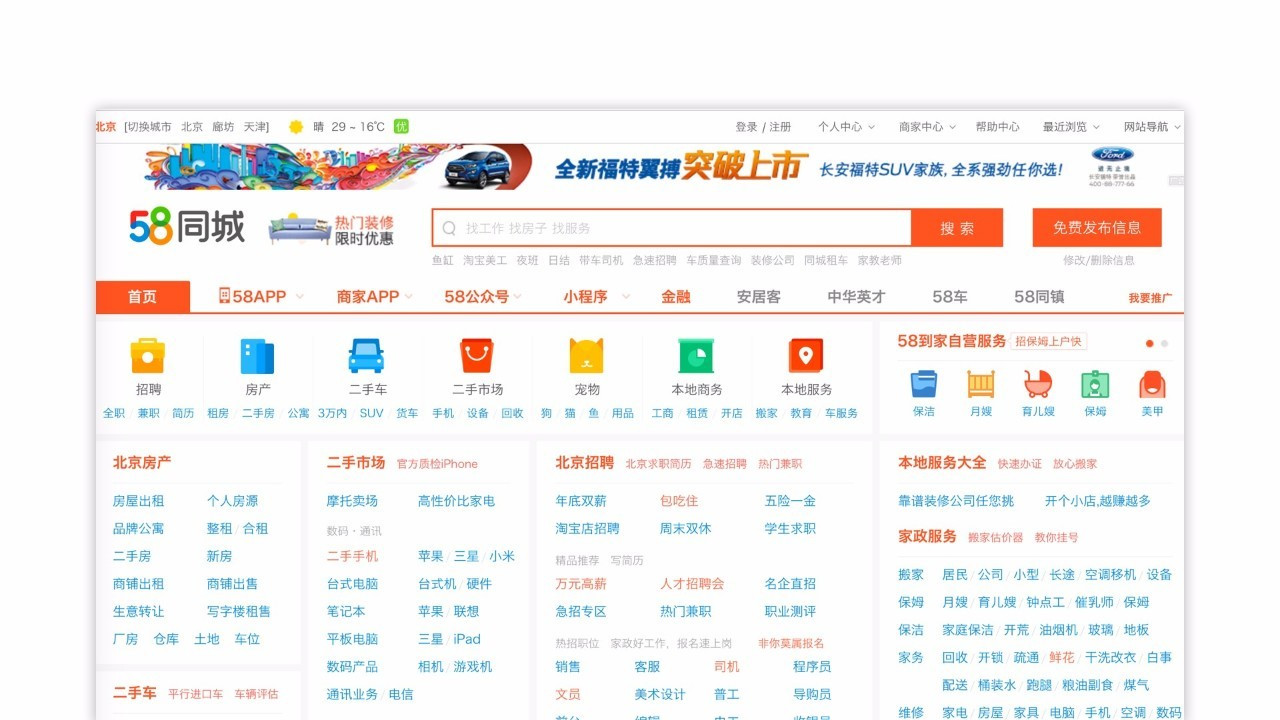Viewport: 1280px width, 720px height.
Task: Open the 年底双薪 job link
Action: pyautogui.click(x=581, y=501)
